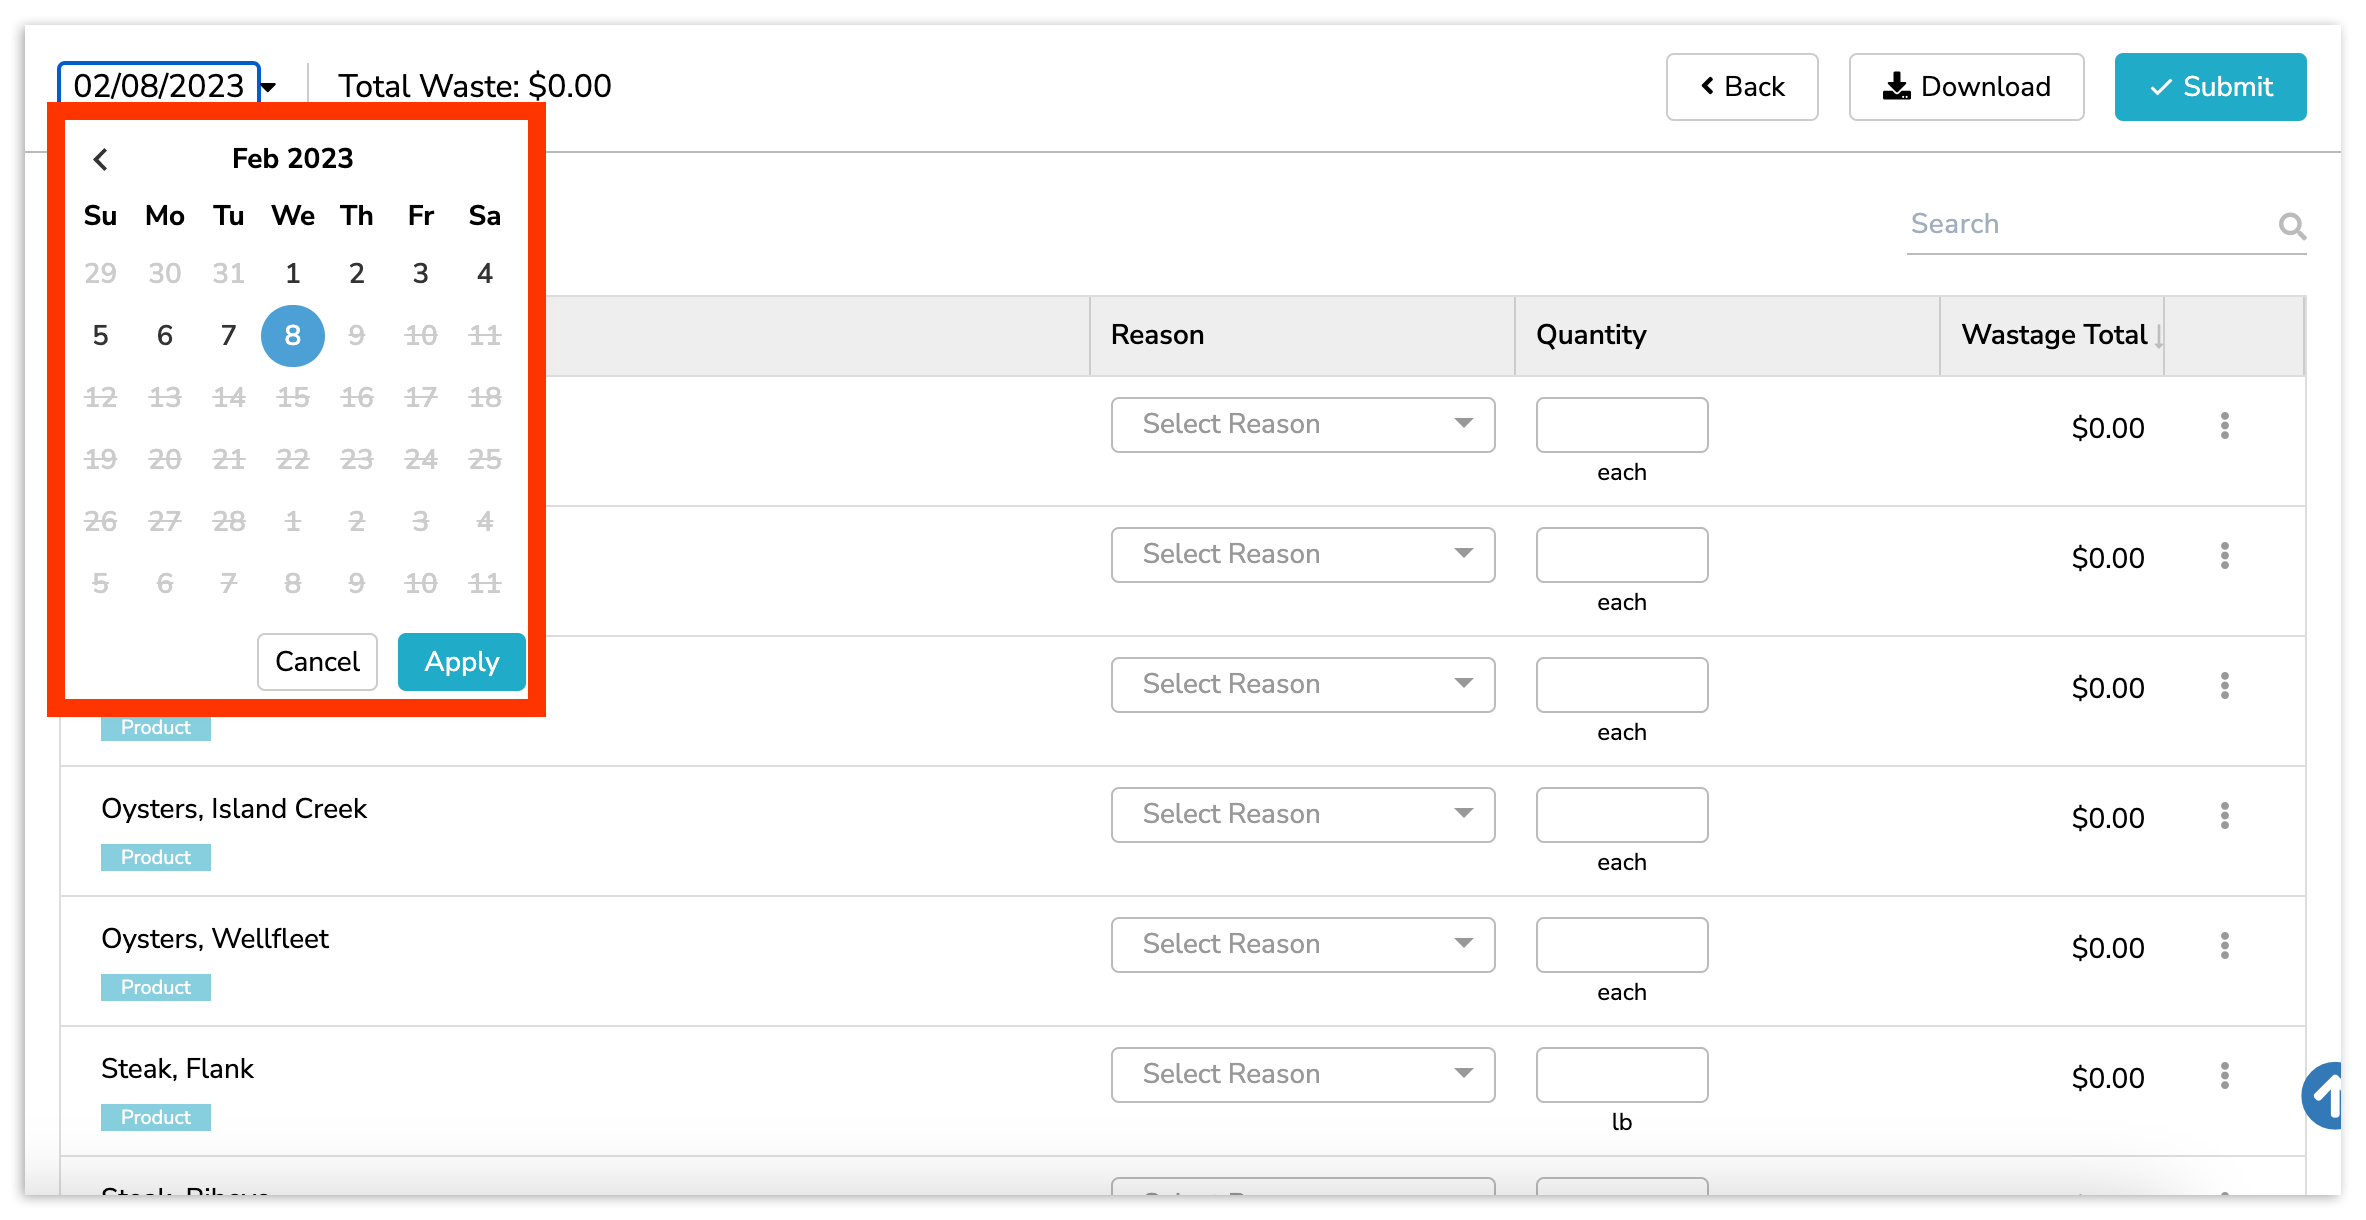This screenshot has height=1220, width=2366.
Task: Sort by Wastage Total column arrow
Action: pyautogui.click(x=2159, y=336)
